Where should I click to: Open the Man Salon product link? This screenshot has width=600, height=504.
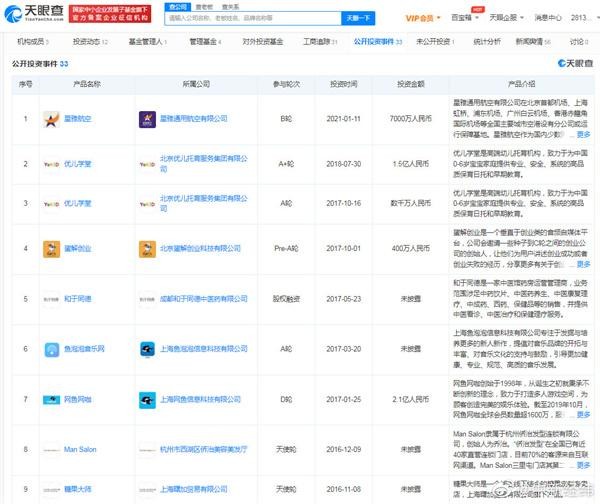(x=80, y=450)
